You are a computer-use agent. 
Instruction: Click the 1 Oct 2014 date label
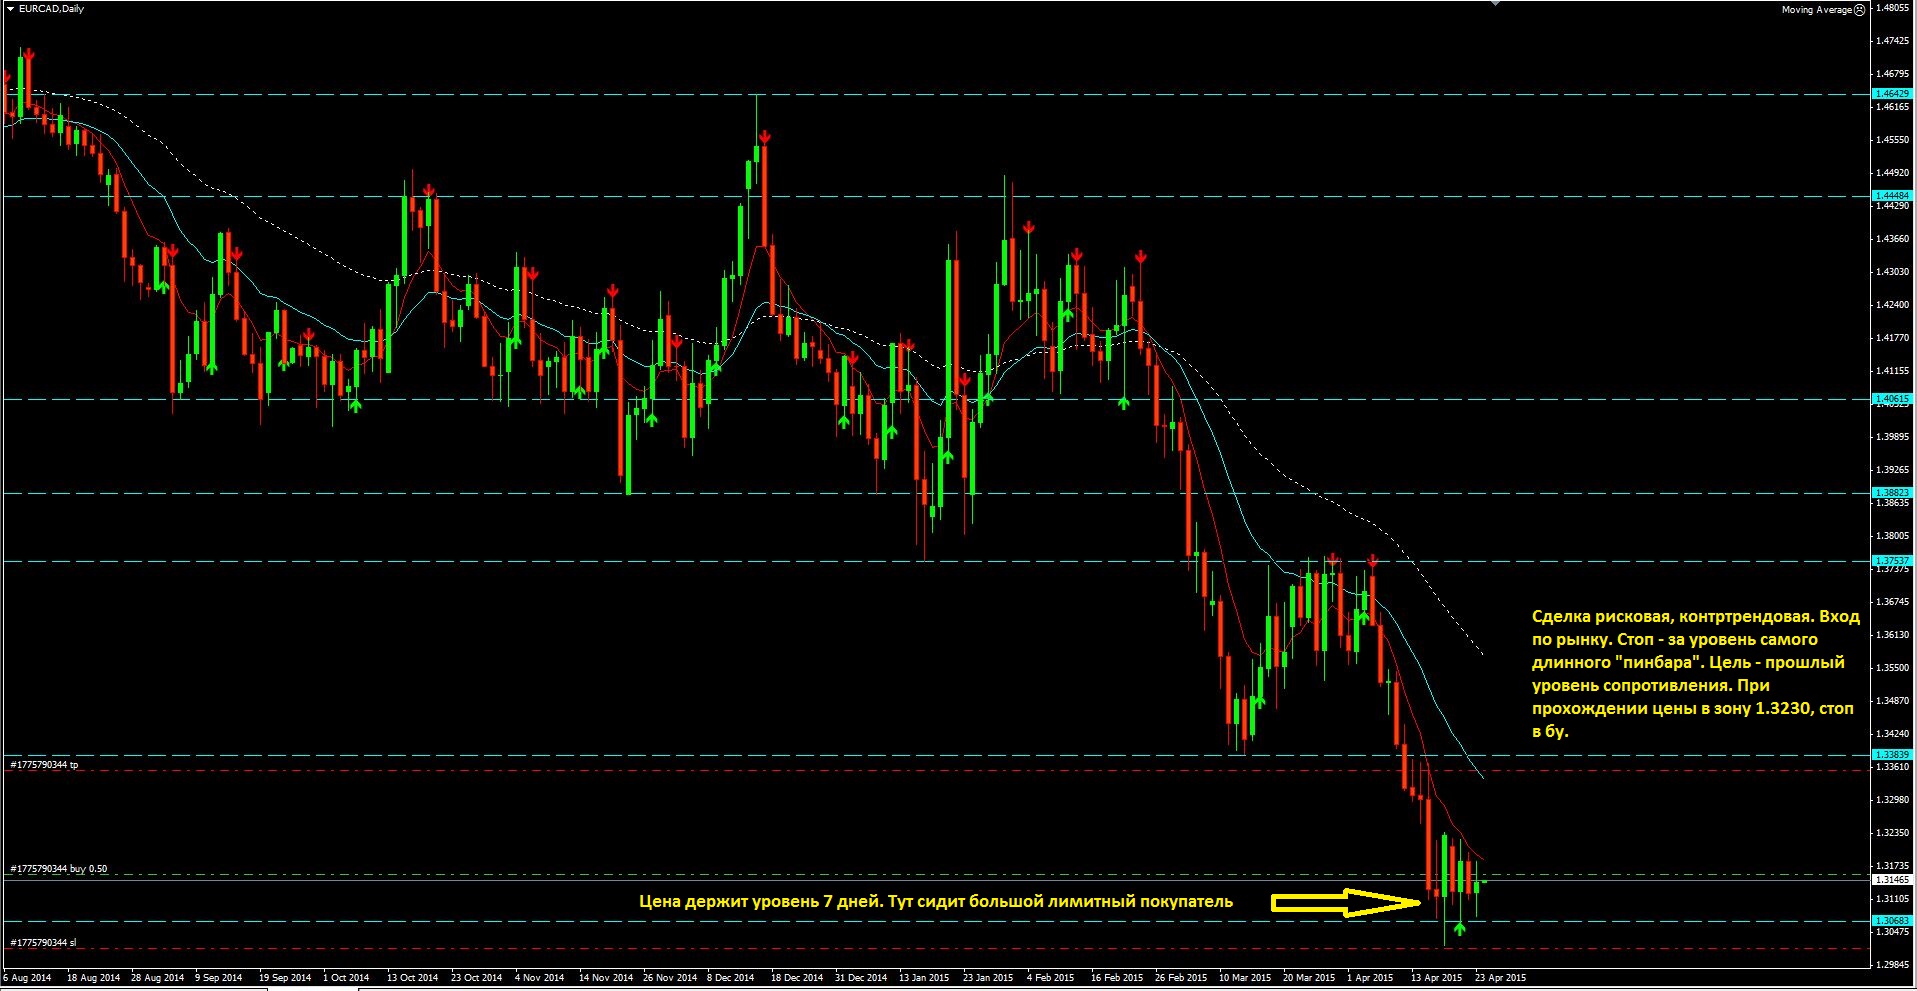coord(346,977)
